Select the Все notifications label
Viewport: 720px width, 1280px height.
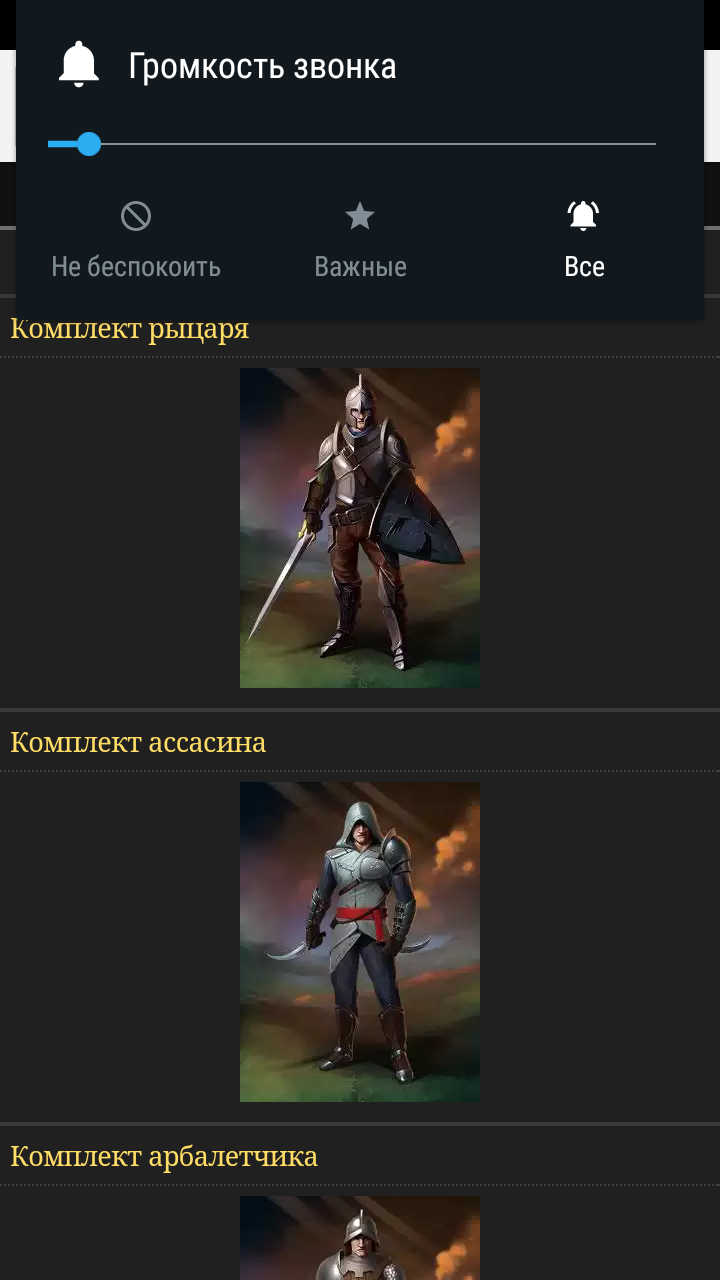pyautogui.click(x=584, y=267)
